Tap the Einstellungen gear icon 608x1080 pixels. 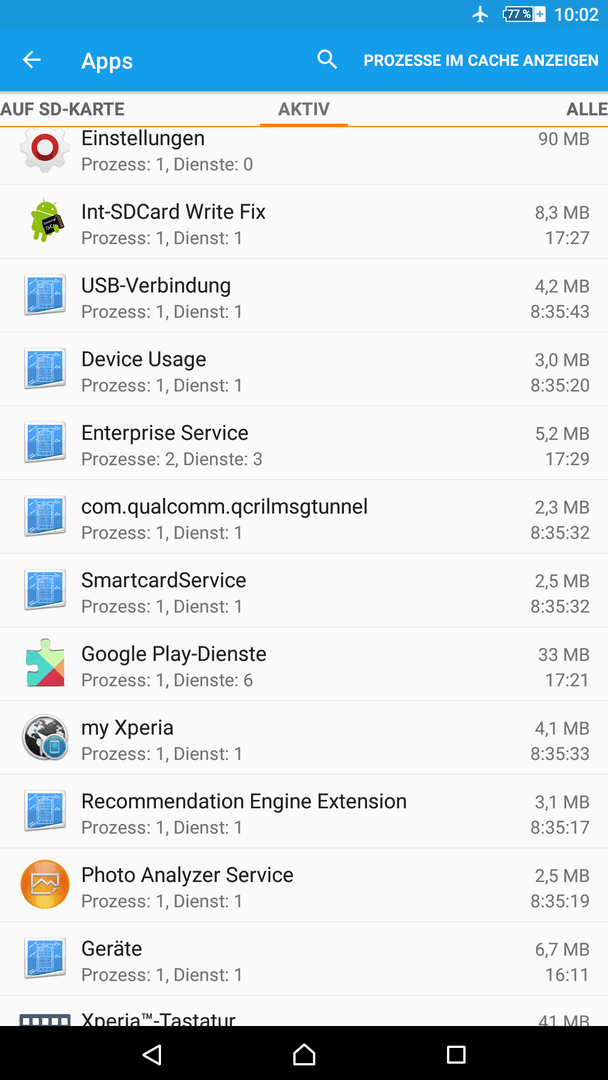pos(45,149)
